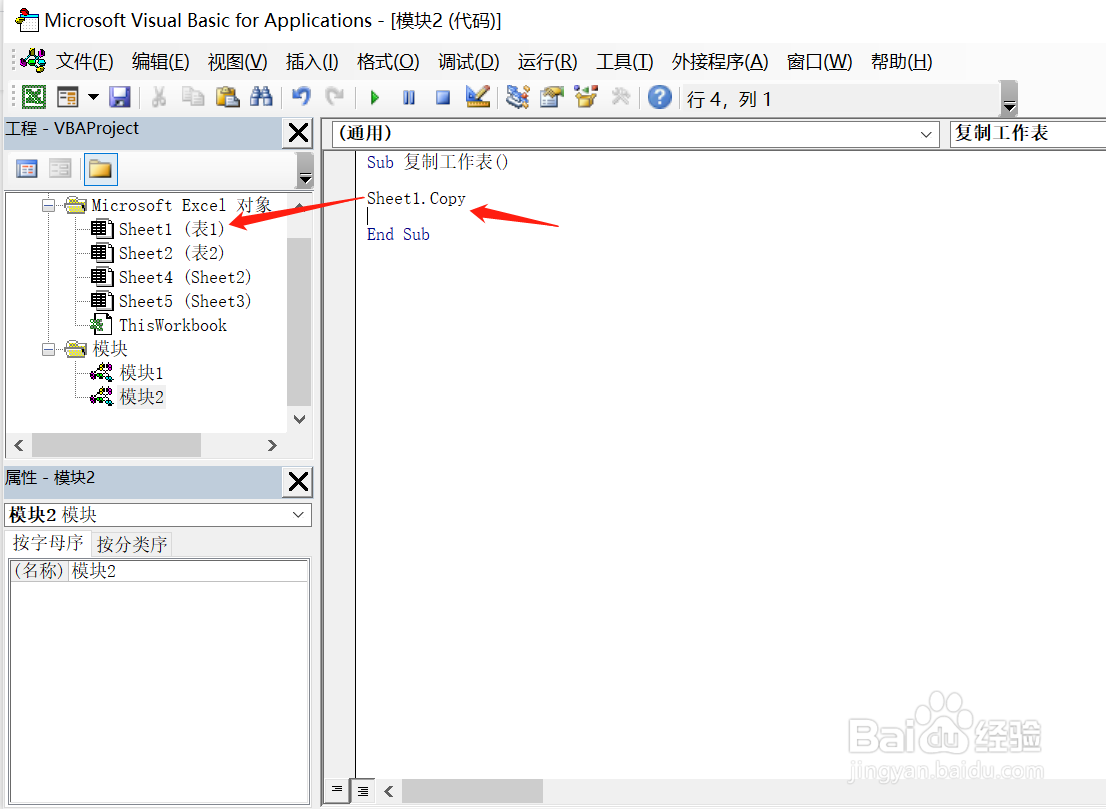The height and width of the screenshot is (809, 1106).
Task: Click the End Sub code line
Action: point(398,235)
